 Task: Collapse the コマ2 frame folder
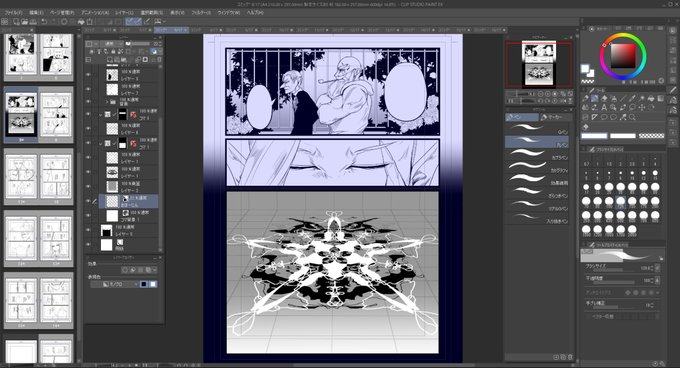101,114
